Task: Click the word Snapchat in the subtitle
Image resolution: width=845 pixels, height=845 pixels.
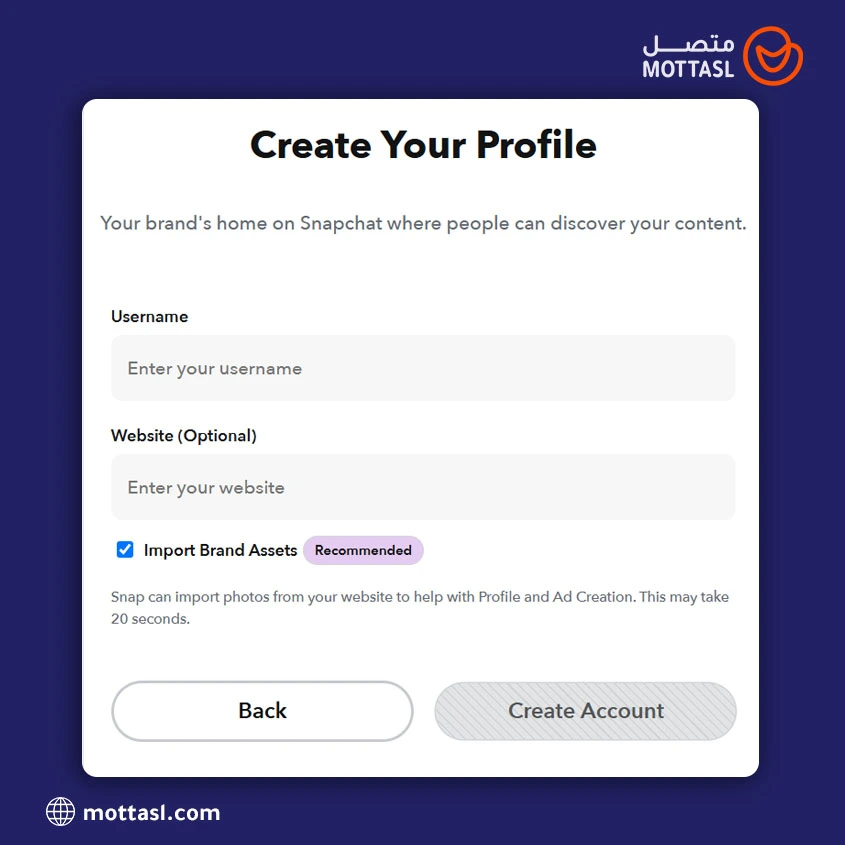Action: click(x=341, y=223)
